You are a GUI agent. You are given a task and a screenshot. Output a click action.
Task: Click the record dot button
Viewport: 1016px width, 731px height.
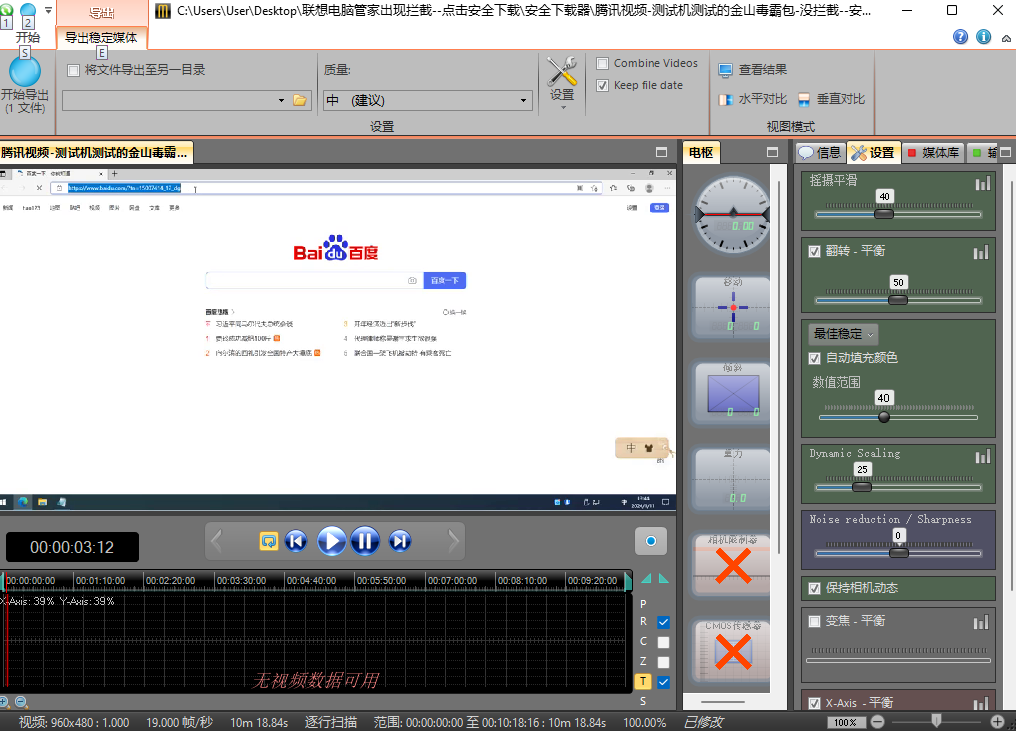(651, 541)
